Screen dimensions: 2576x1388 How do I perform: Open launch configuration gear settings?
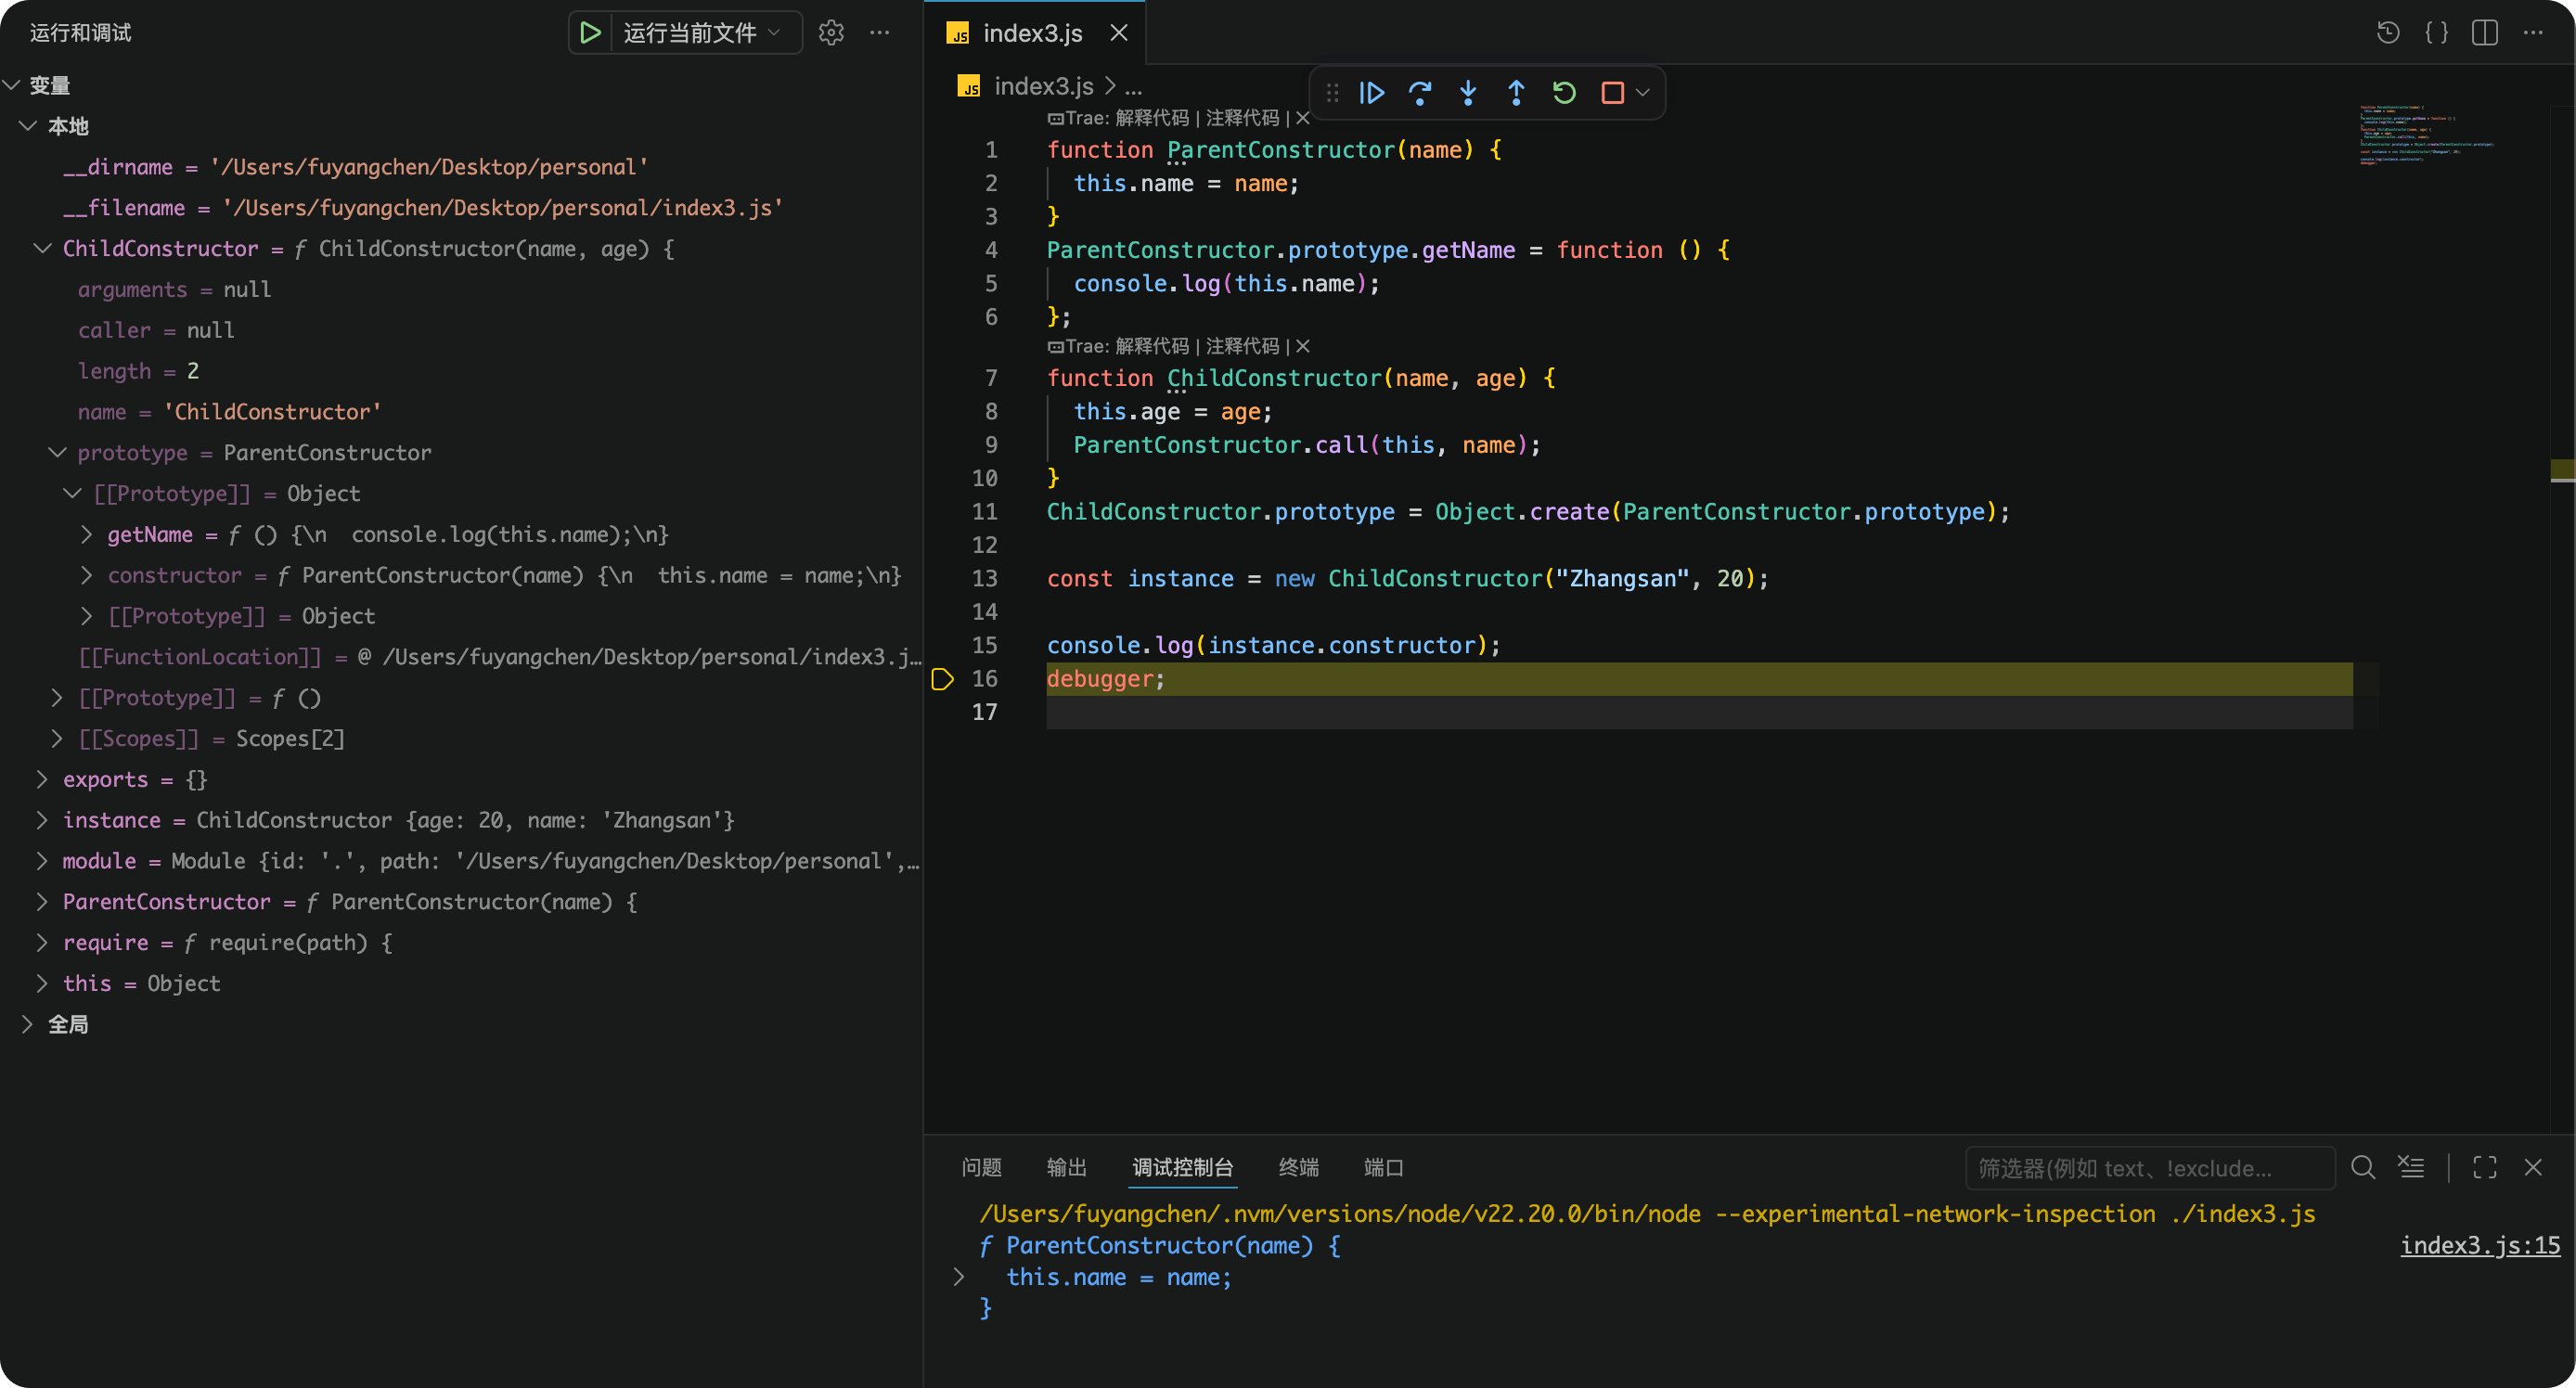pos(831,33)
